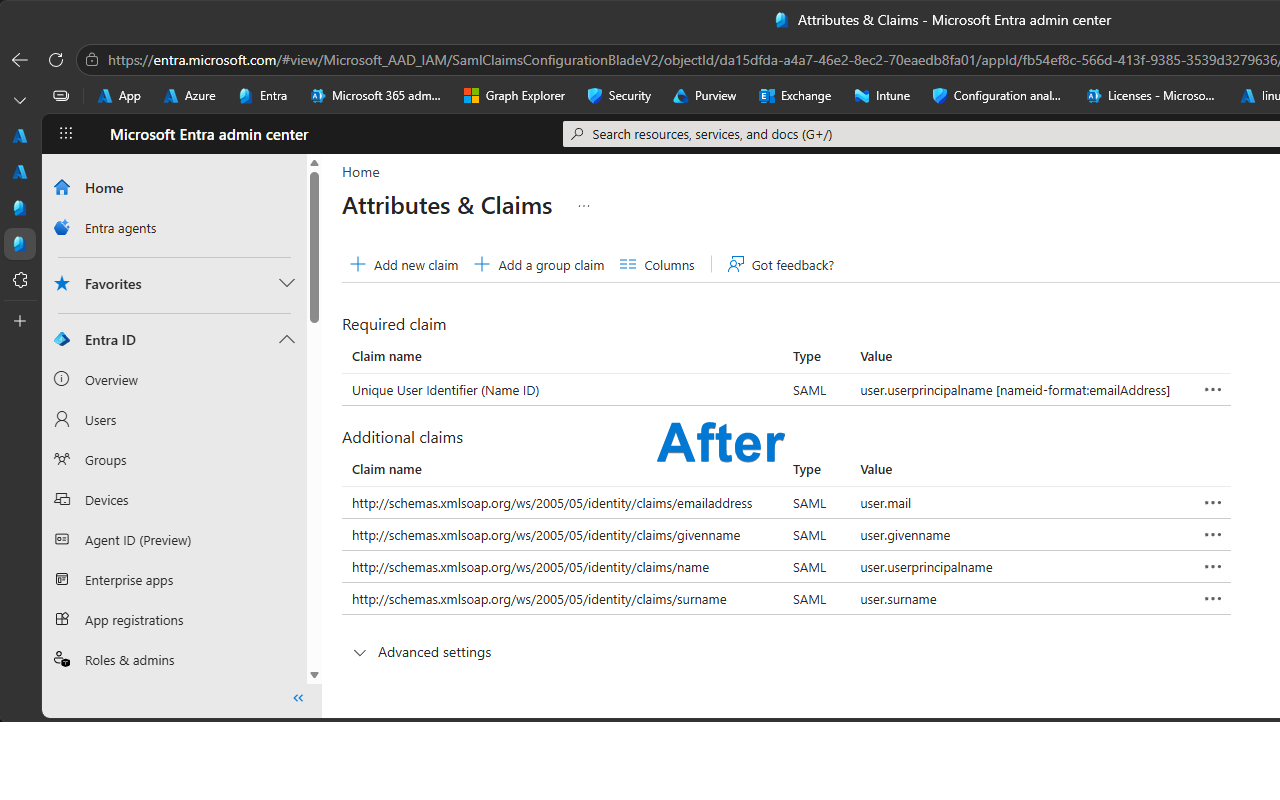The height and width of the screenshot is (800, 1280).
Task: Click the sidebar scrollbar down arrow
Action: (x=314, y=675)
